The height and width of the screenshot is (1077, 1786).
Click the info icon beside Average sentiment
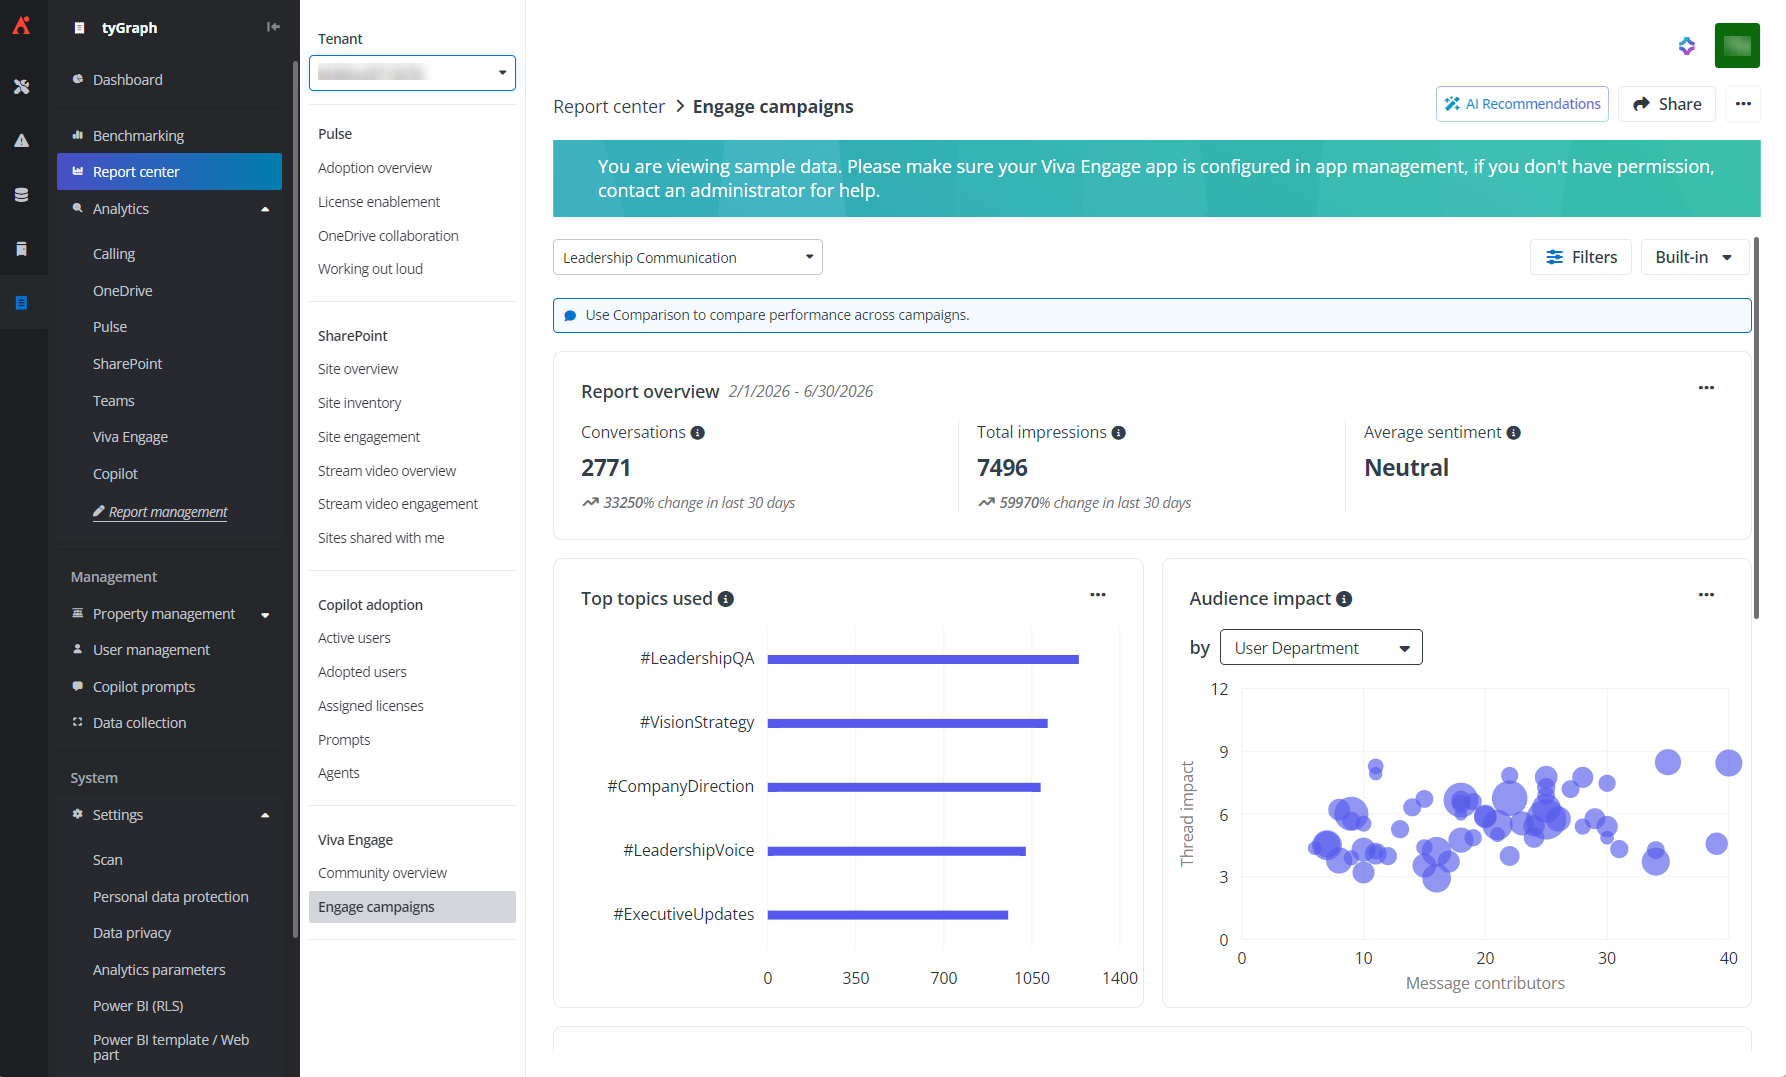(1514, 433)
